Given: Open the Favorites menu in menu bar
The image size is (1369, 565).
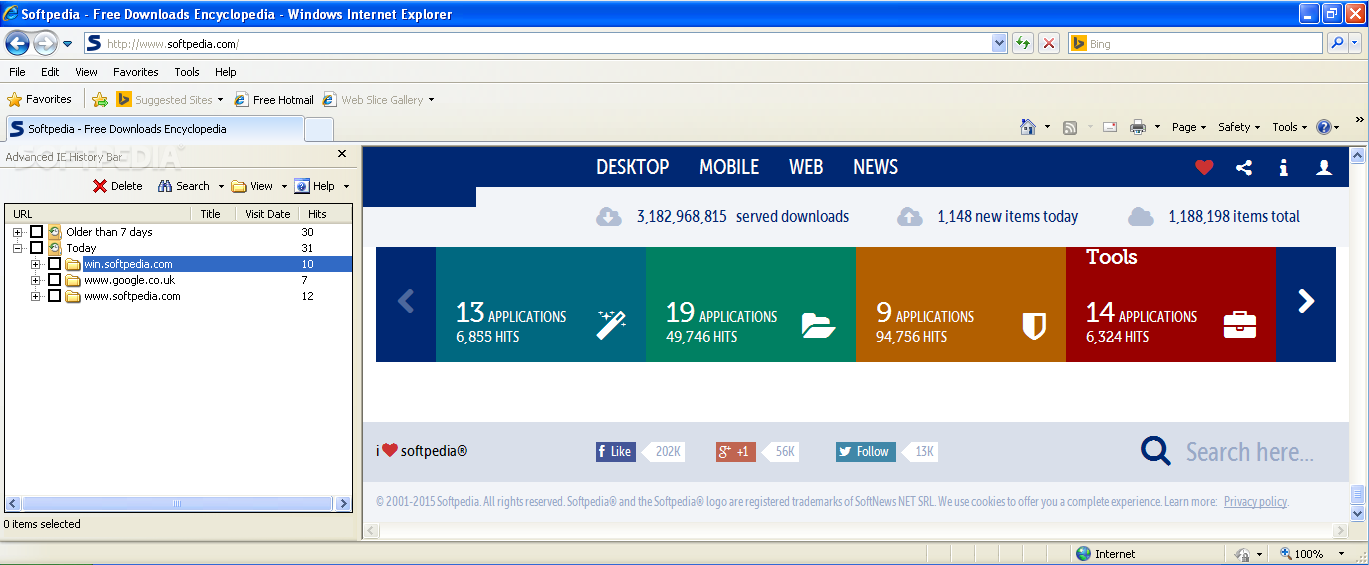Looking at the screenshot, I should (x=136, y=72).
